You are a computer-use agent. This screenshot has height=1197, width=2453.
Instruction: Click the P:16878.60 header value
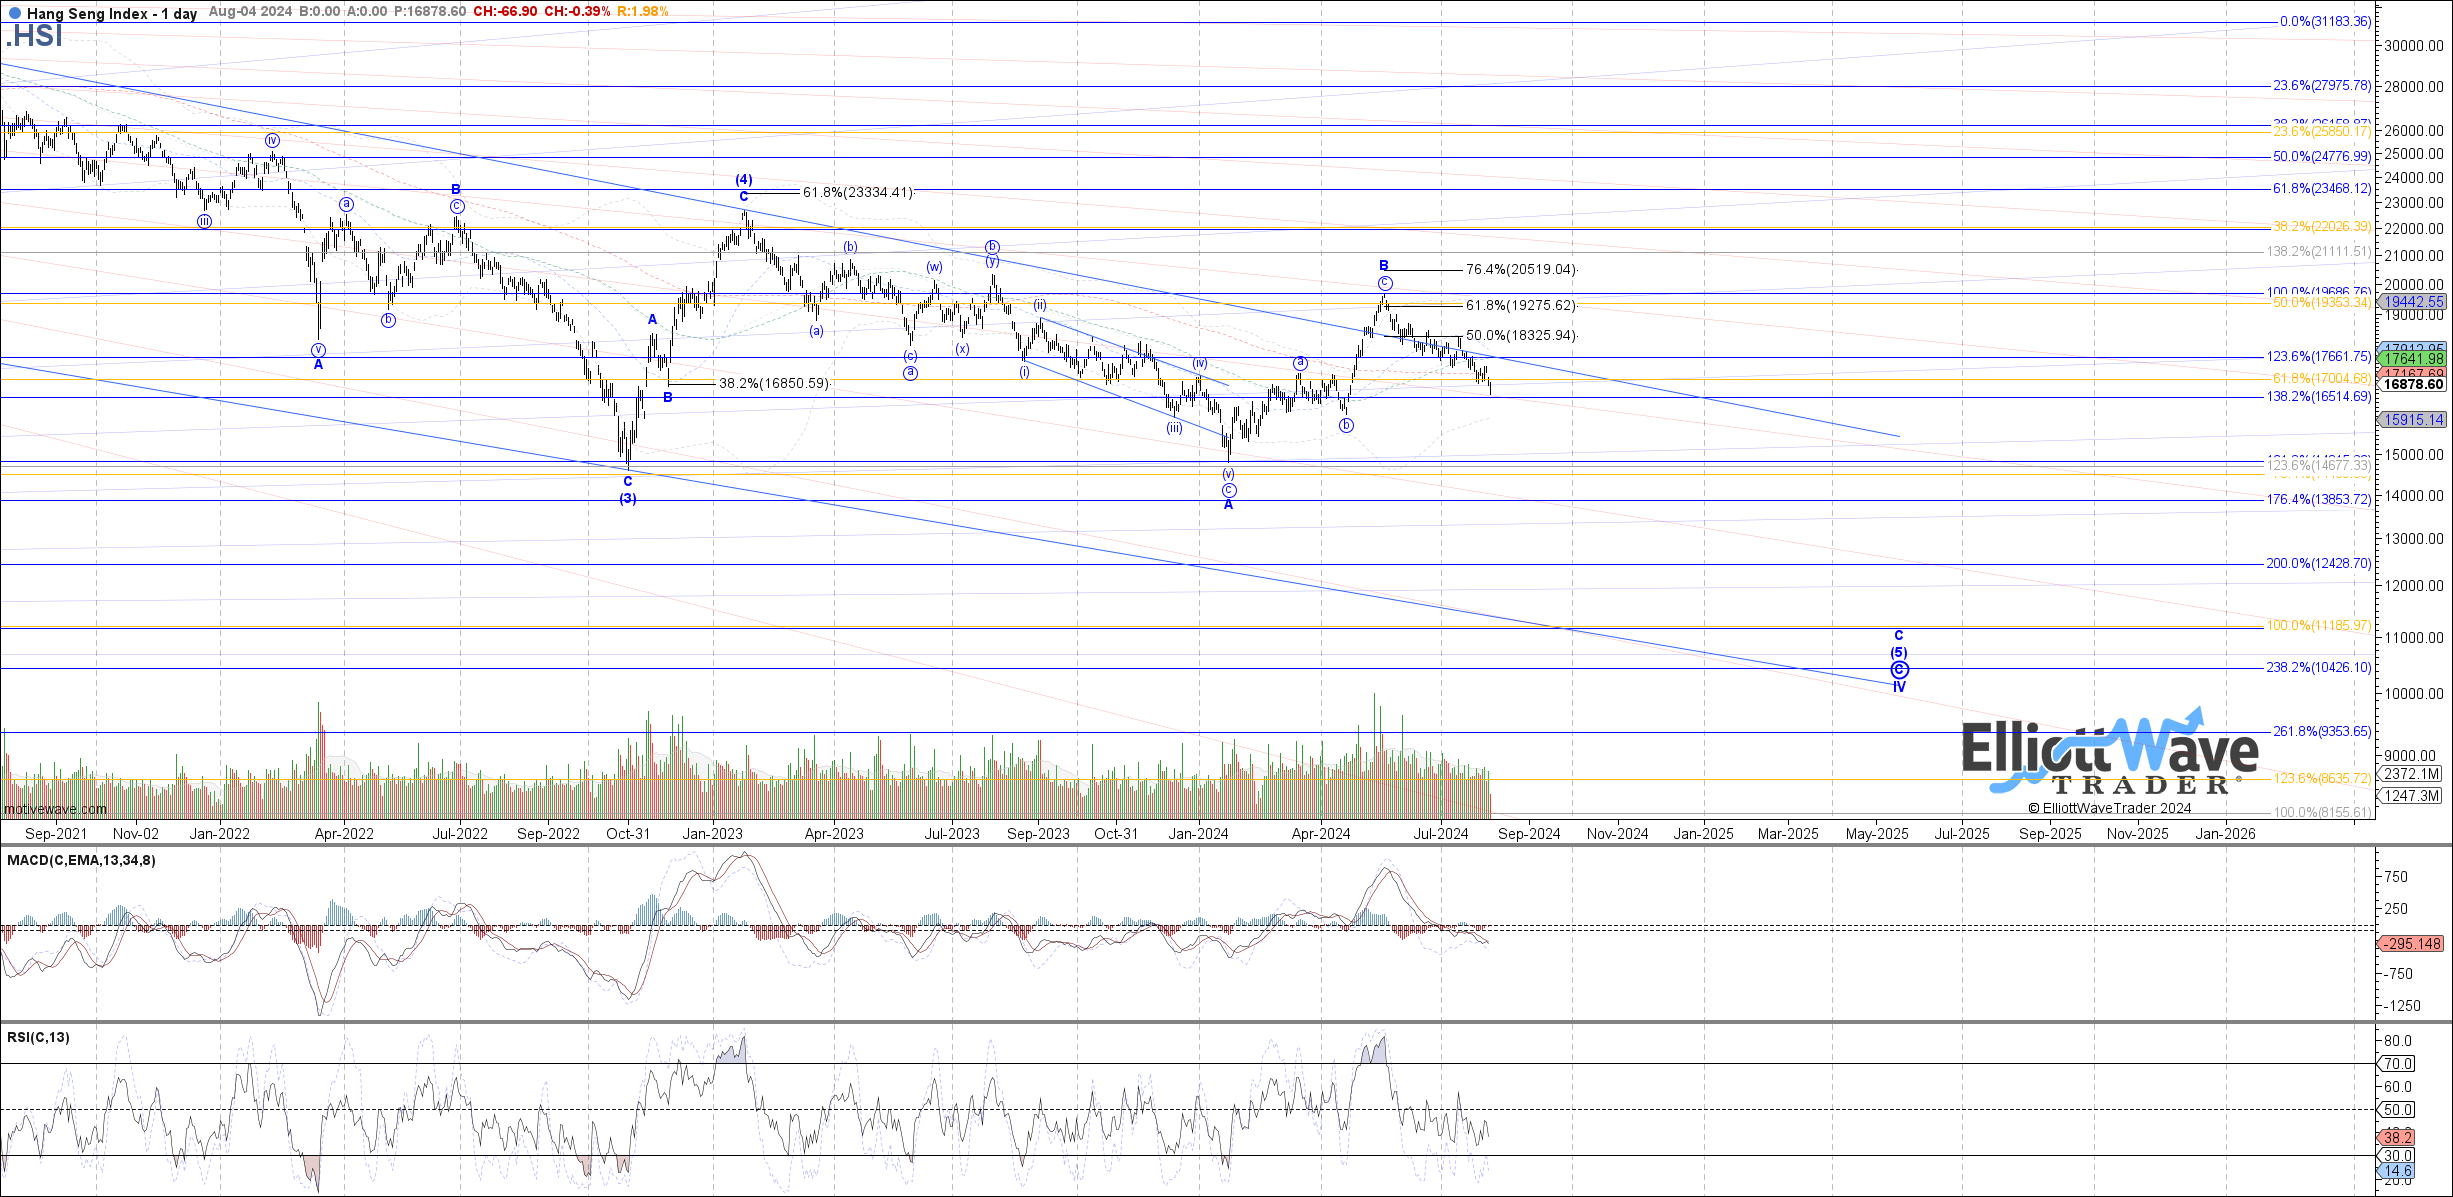[430, 11]
